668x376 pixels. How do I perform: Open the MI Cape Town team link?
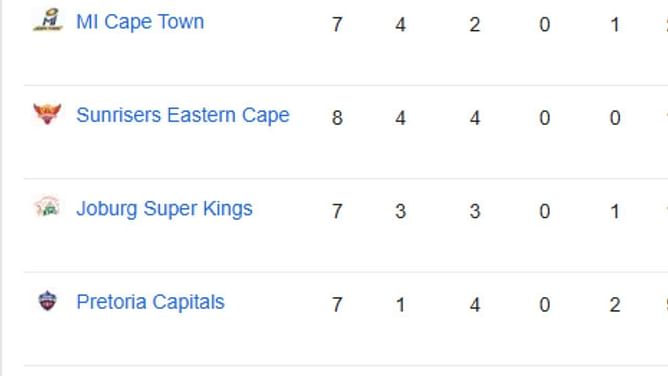(x=140, y=22)
